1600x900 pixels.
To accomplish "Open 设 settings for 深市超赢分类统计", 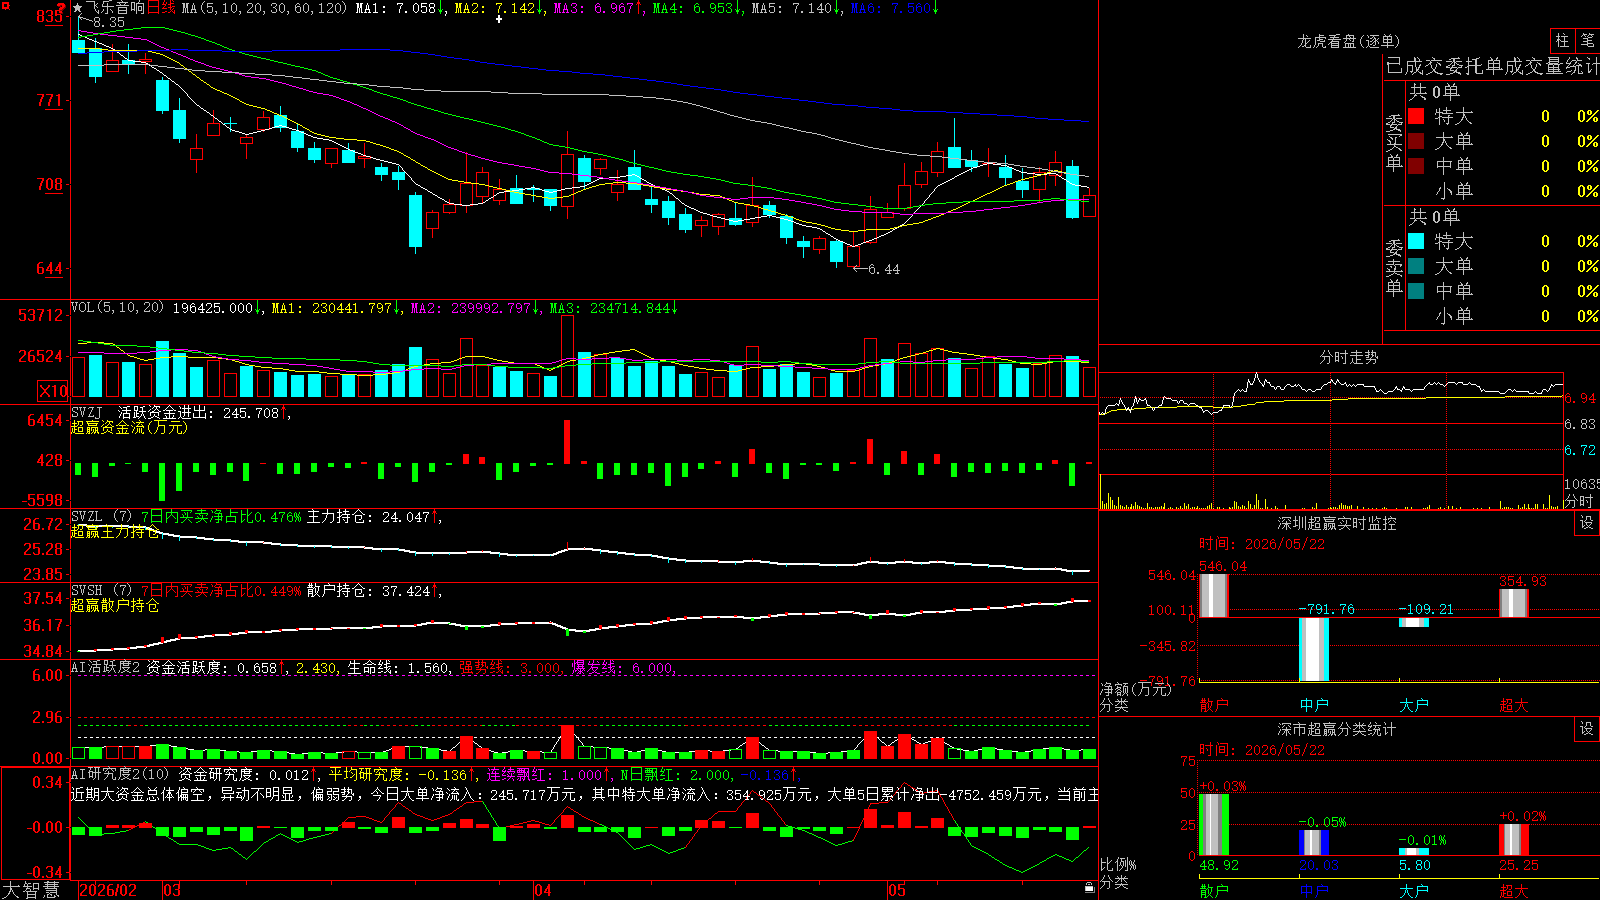I will pyautogui.click(x=1587, y=729).
